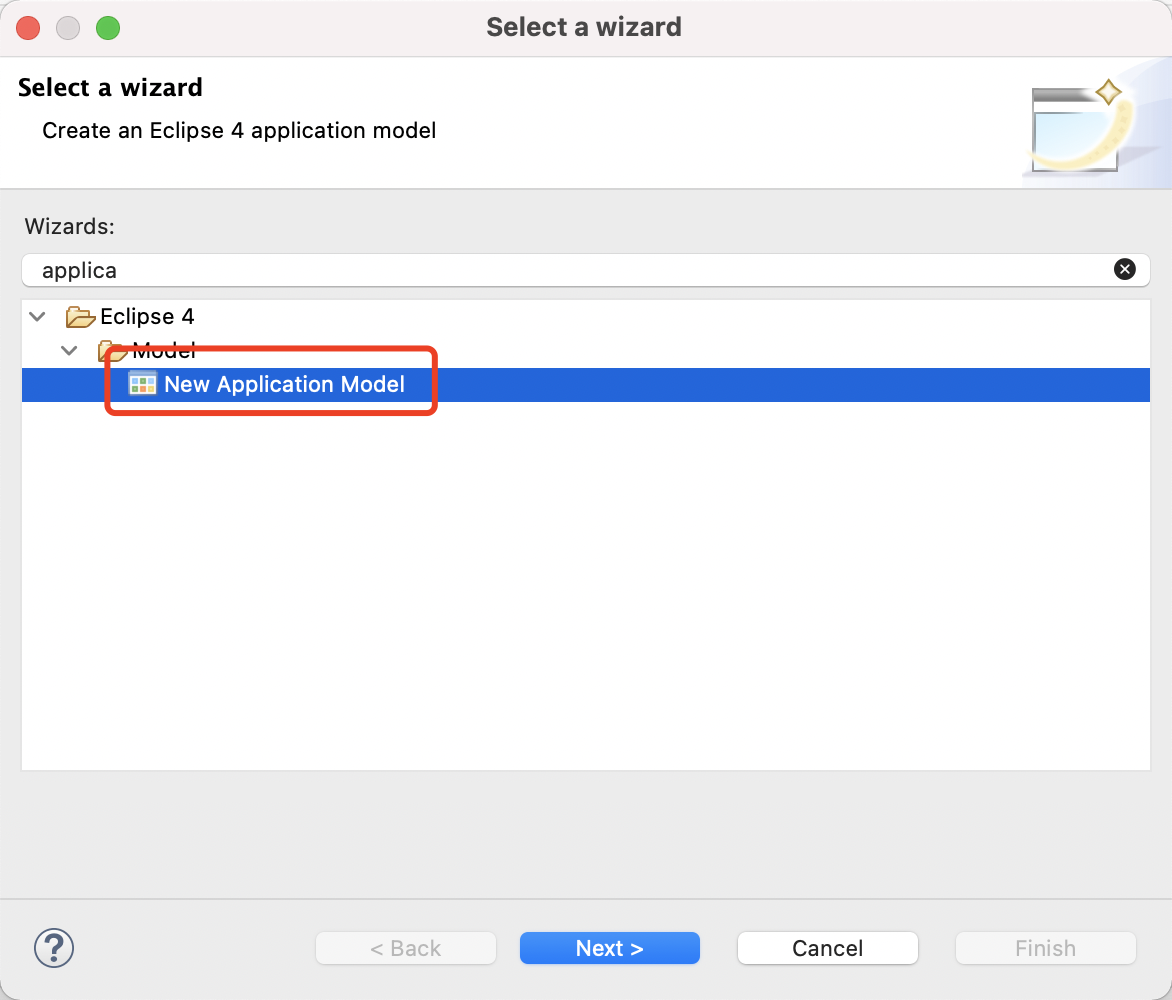The image size is (1172, 1000).
Task: Click the wizard banner image with star
Action: (1096, 124)
